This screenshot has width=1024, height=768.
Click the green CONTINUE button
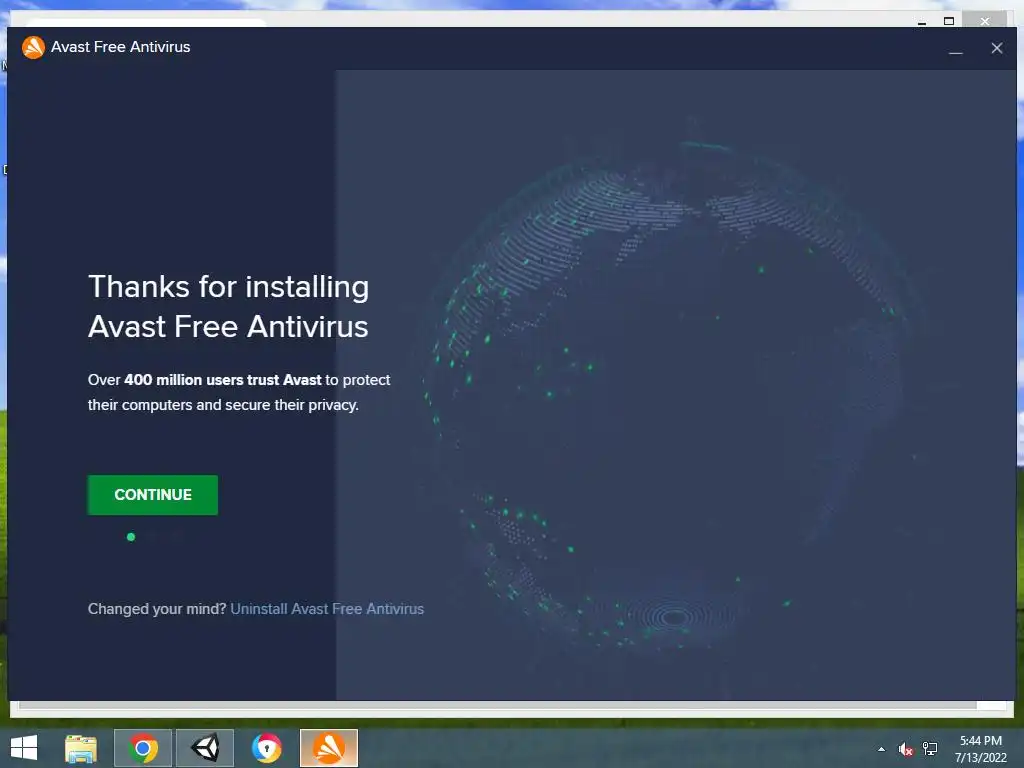pyautogui.click(x=153, y=495)
